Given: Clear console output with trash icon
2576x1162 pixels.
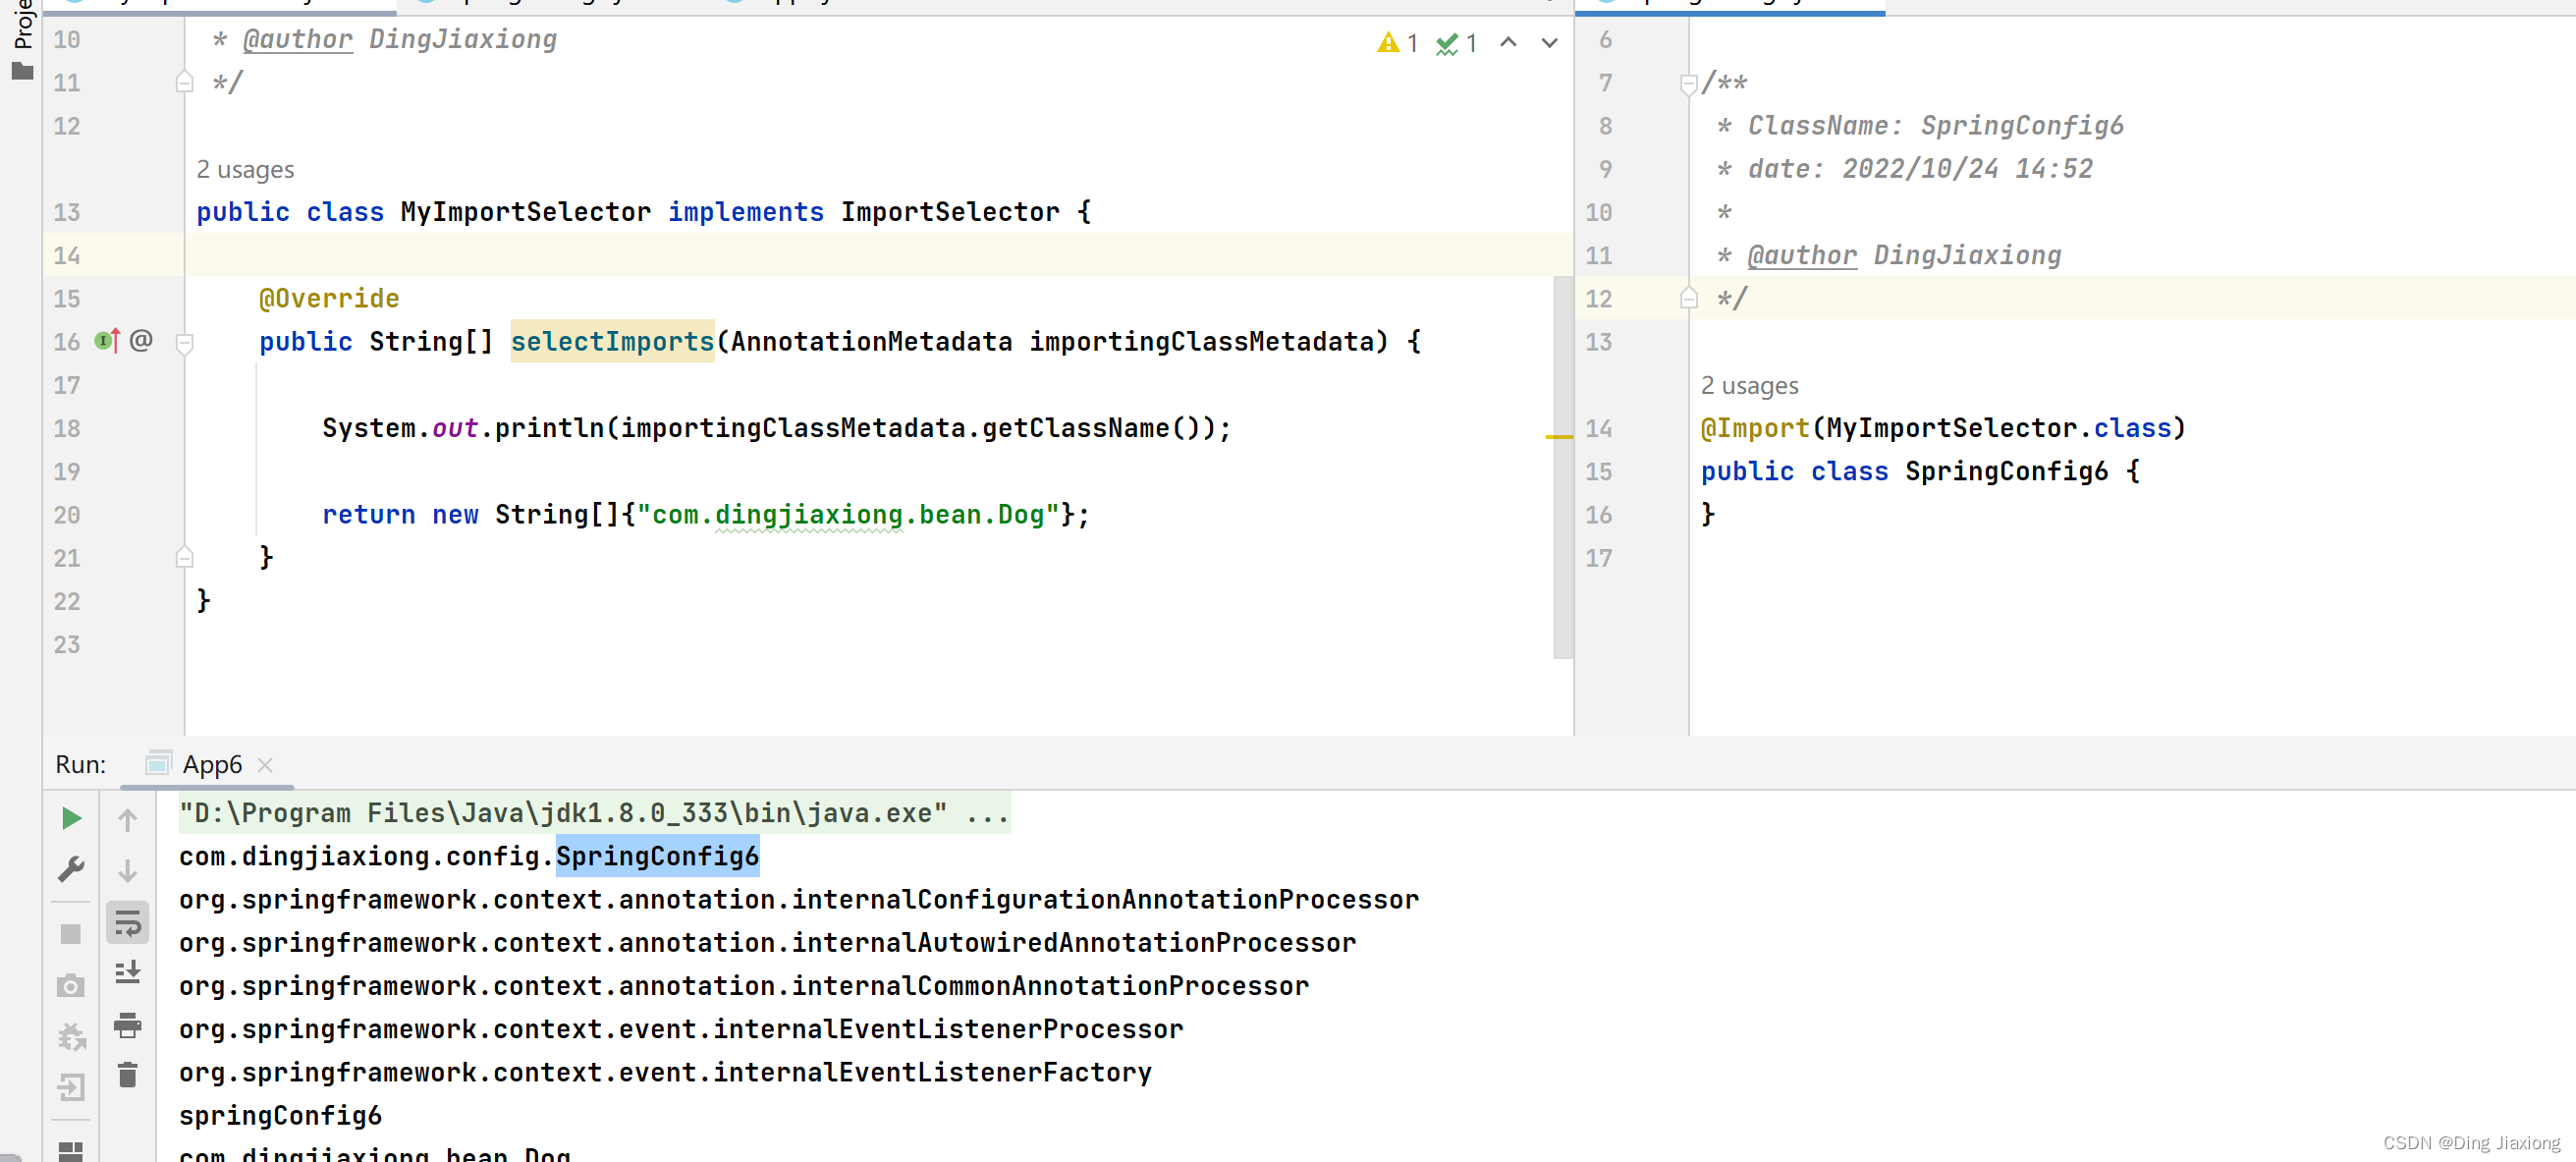Looking at the screenshot, I should click(x=128, y=1075).
